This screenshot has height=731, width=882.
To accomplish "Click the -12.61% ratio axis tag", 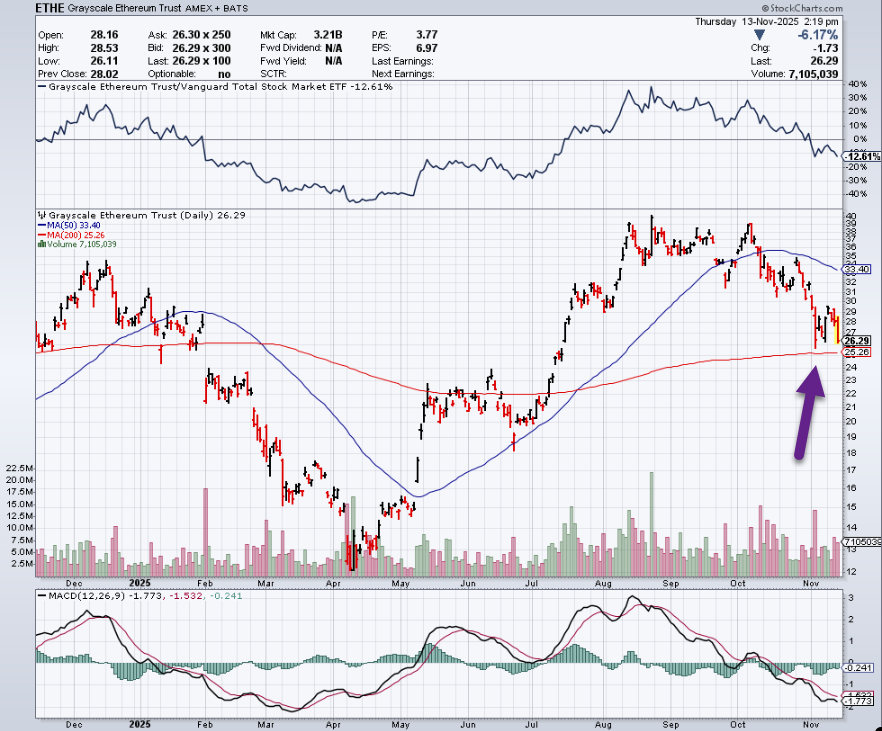I will pyautogui.click(x=859, y=157).
